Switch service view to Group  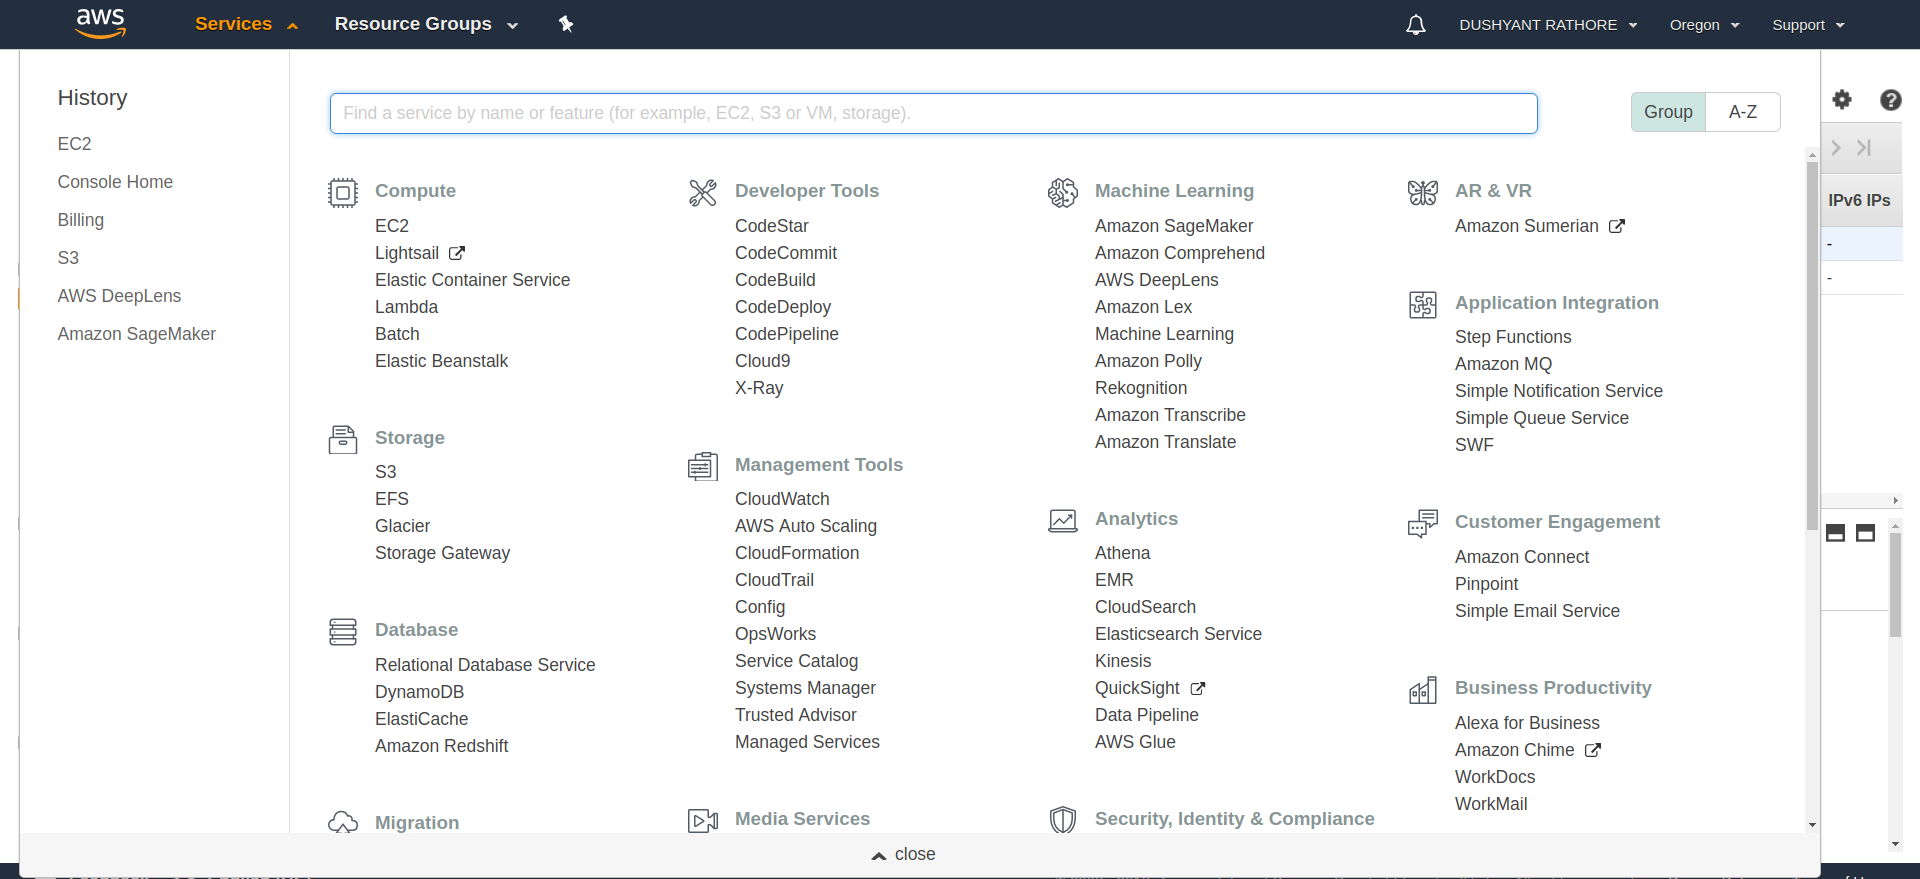click(1668, 112)
